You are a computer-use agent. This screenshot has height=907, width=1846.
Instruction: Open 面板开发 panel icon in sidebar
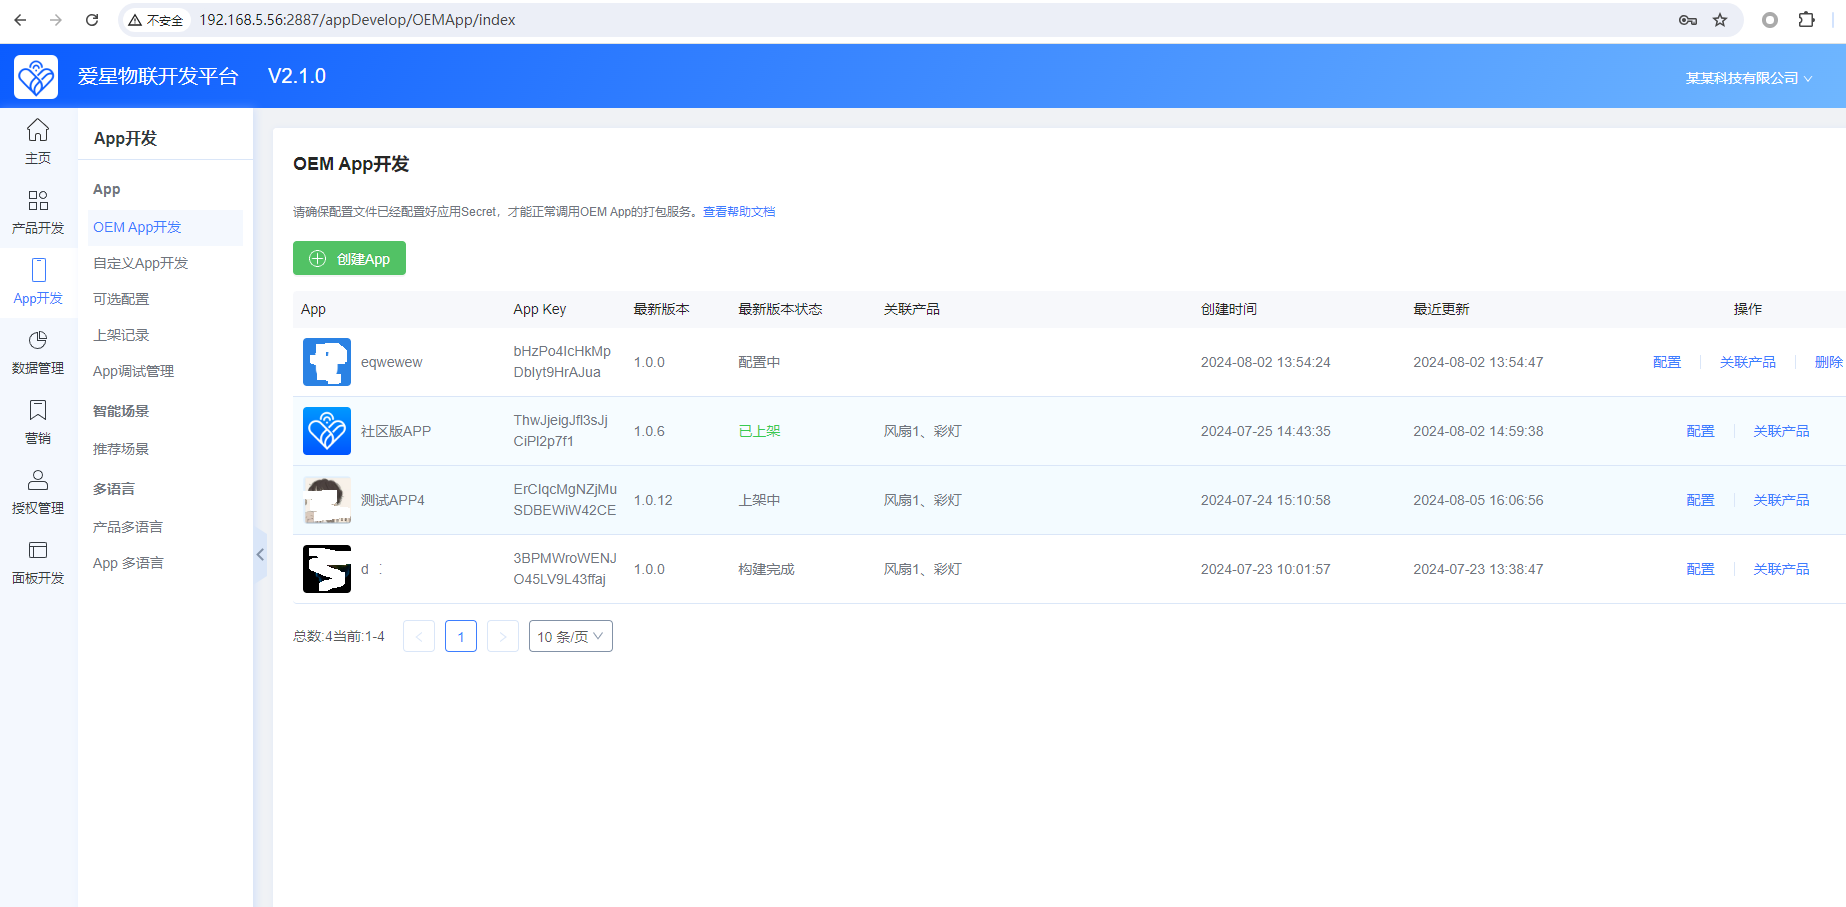(x=38, y=550)
